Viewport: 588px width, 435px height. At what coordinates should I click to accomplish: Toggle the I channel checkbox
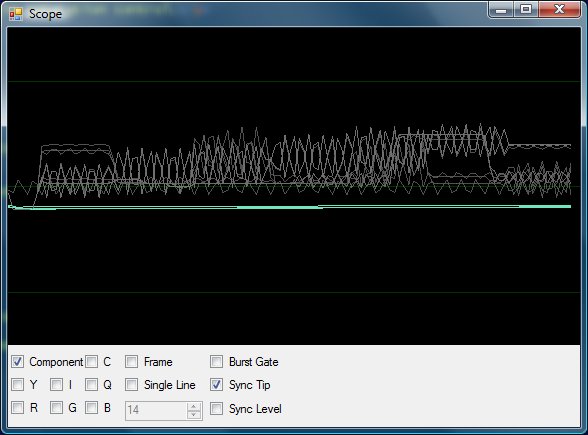[56, 384]
